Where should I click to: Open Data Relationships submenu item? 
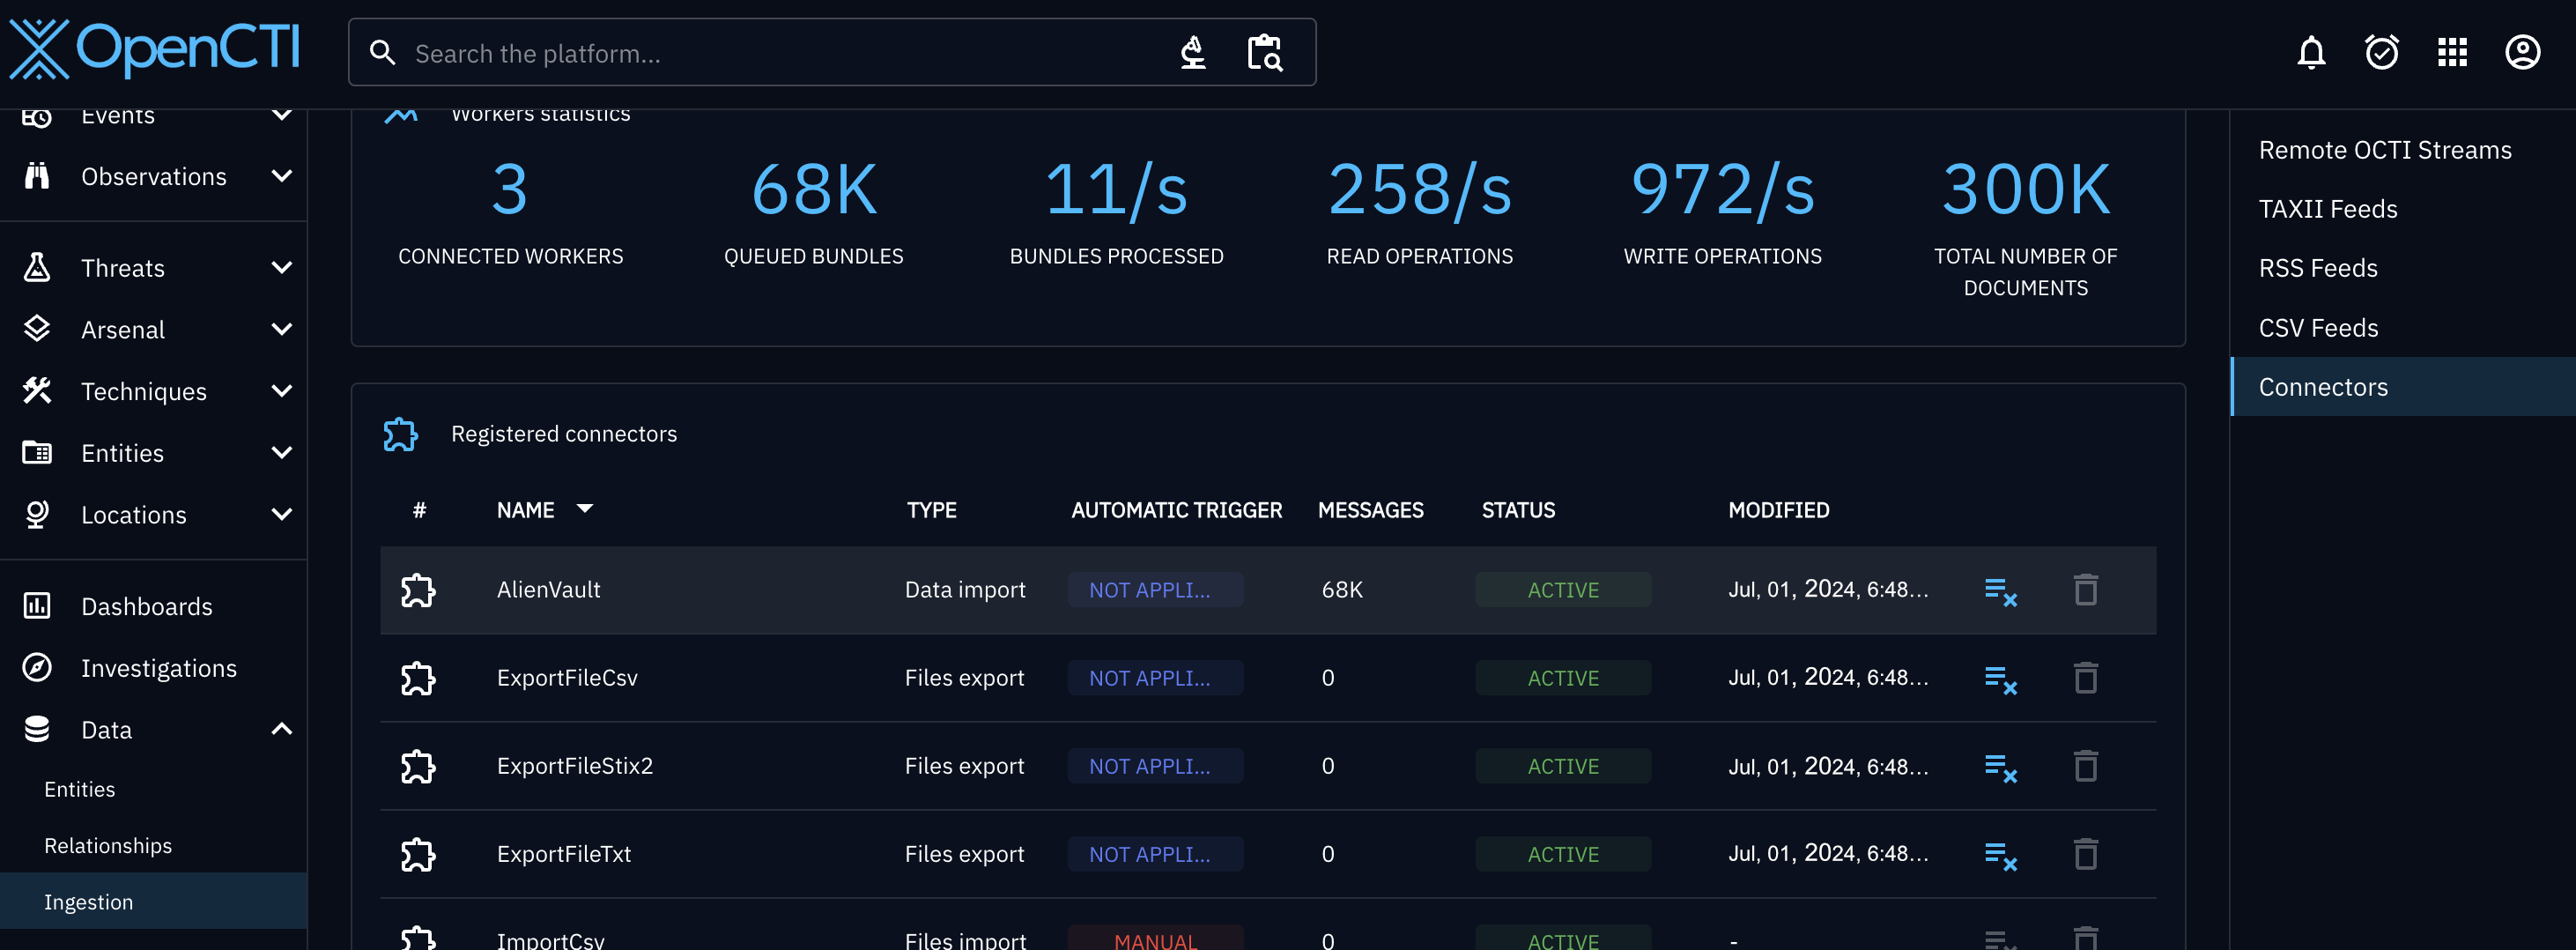(153, 846)
